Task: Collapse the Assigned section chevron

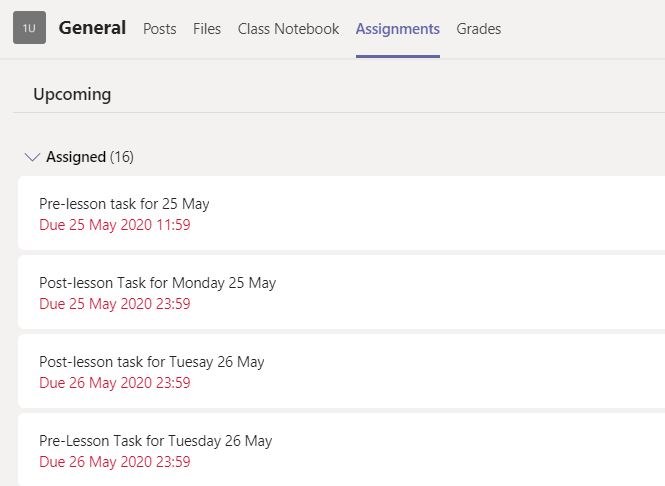Action: pos(32,157)
